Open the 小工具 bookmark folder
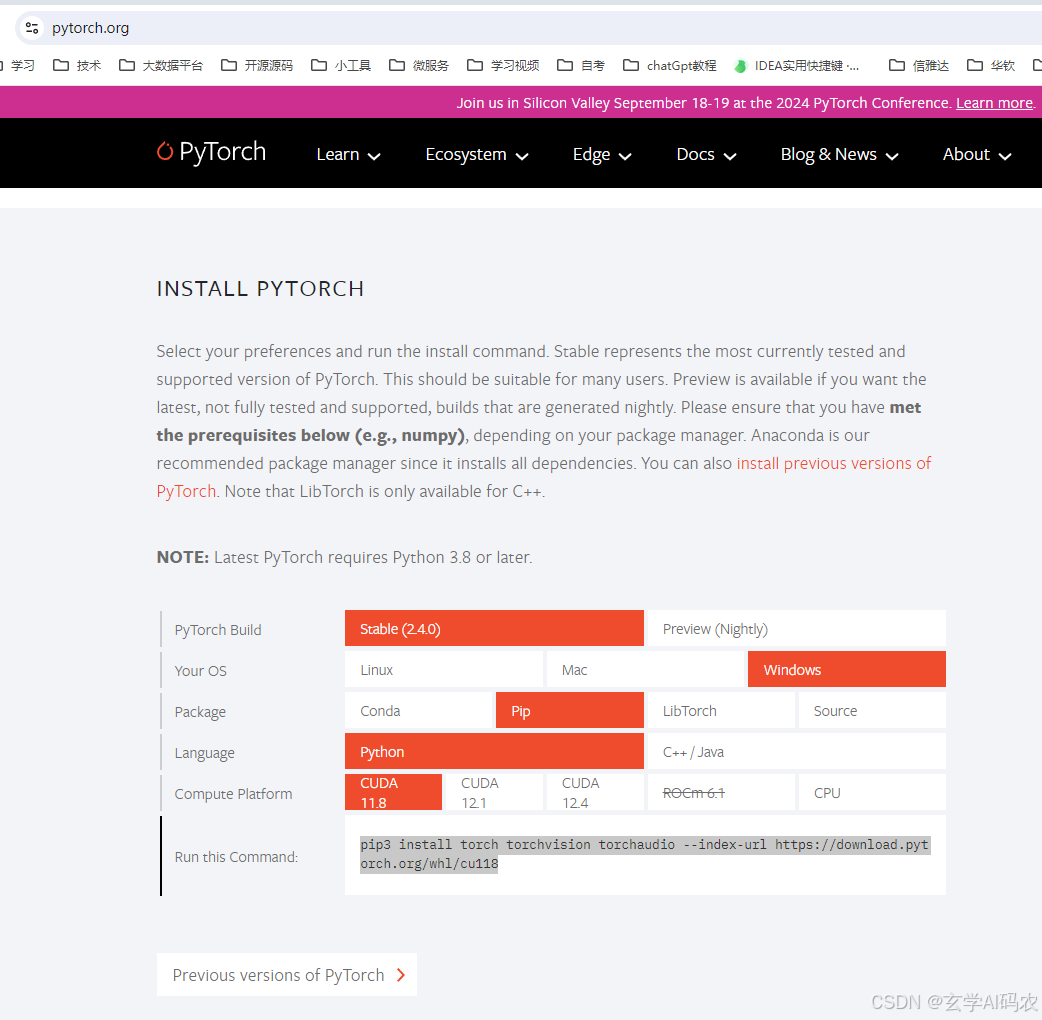This screenshot has width=1042, height=1020. pos(341,65)
